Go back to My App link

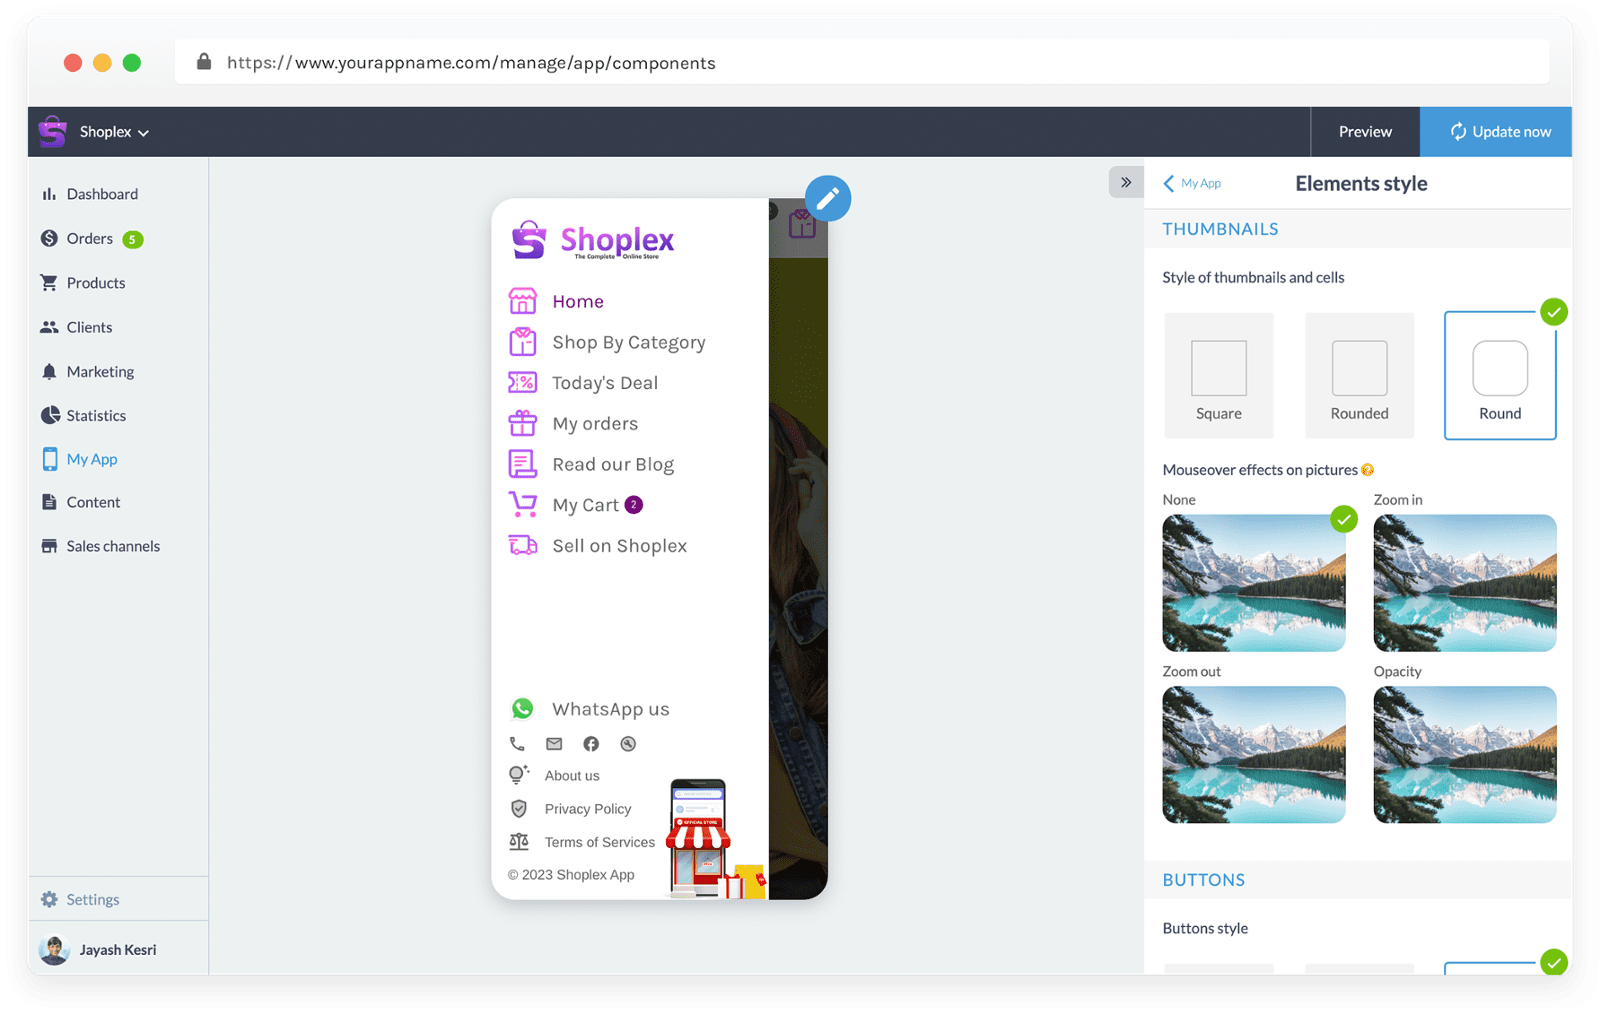click(1192, 183)
